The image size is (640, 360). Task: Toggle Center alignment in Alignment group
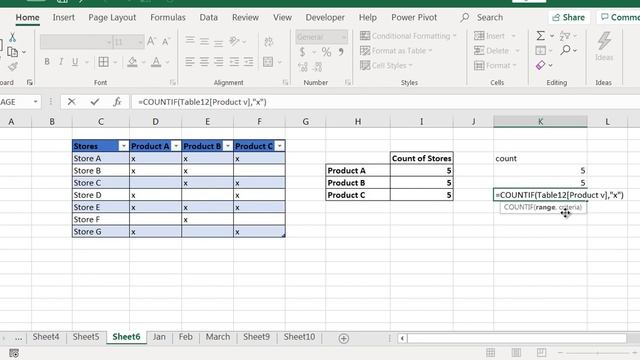(204, 62)
